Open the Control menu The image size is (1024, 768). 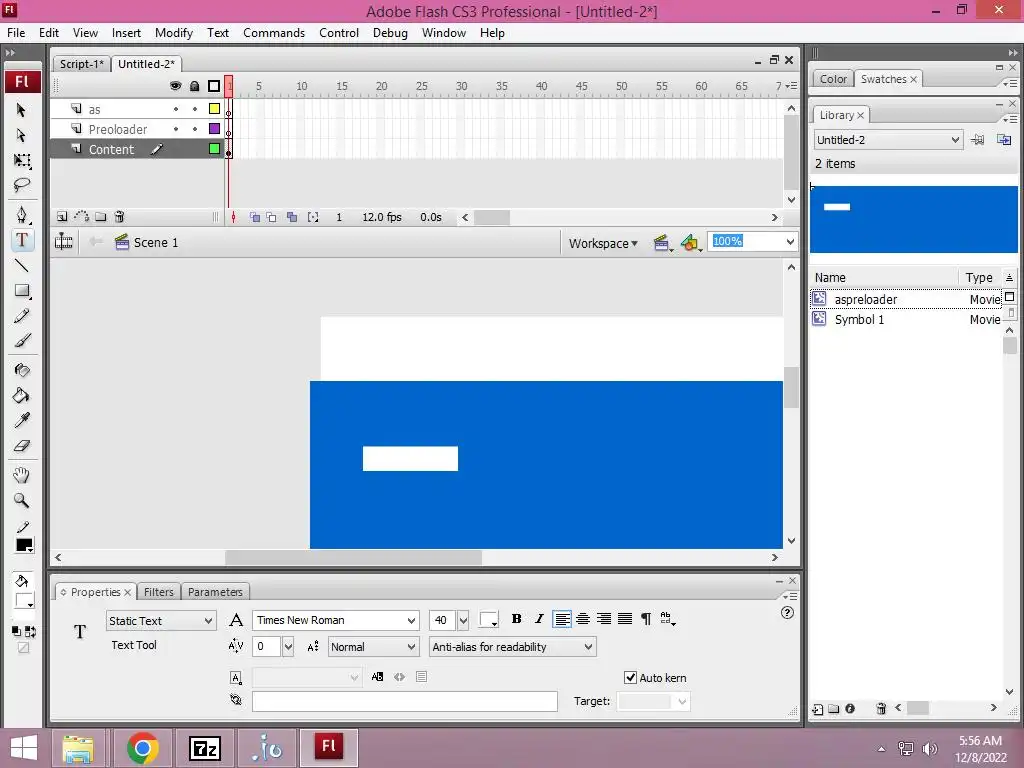click(x=339, y=33)
